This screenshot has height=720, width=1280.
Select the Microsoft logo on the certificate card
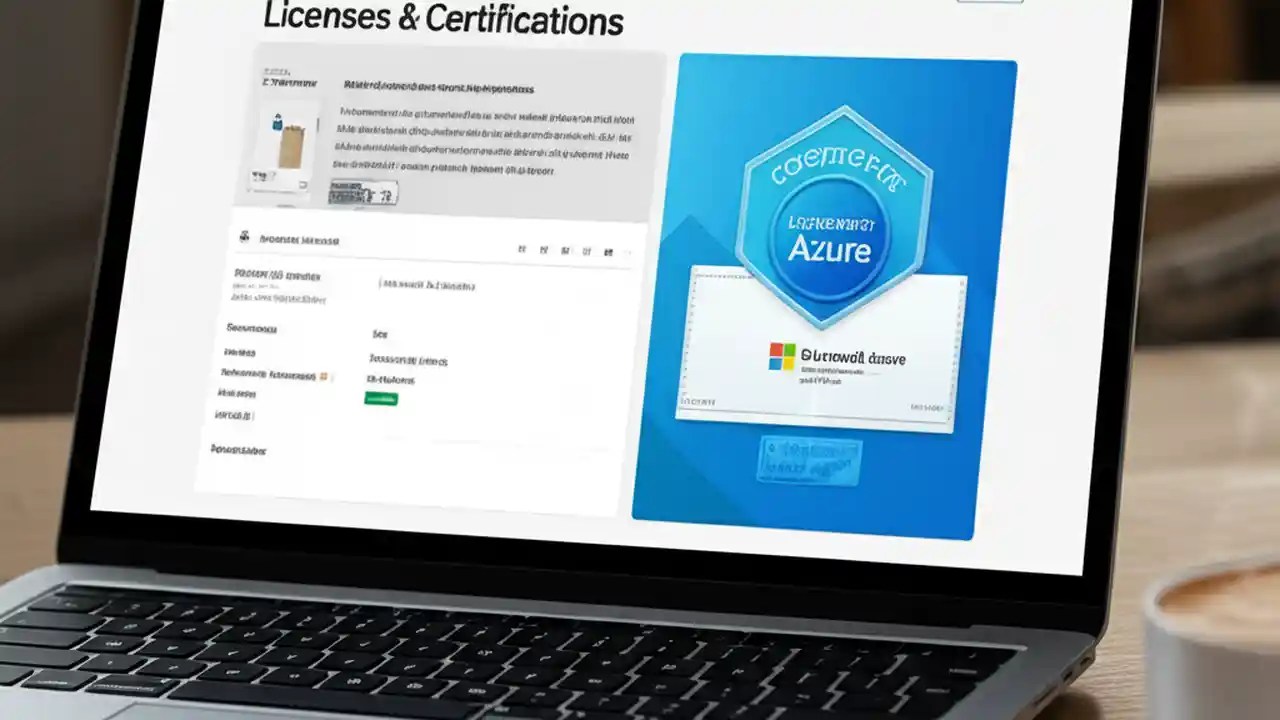pos(780,356)
